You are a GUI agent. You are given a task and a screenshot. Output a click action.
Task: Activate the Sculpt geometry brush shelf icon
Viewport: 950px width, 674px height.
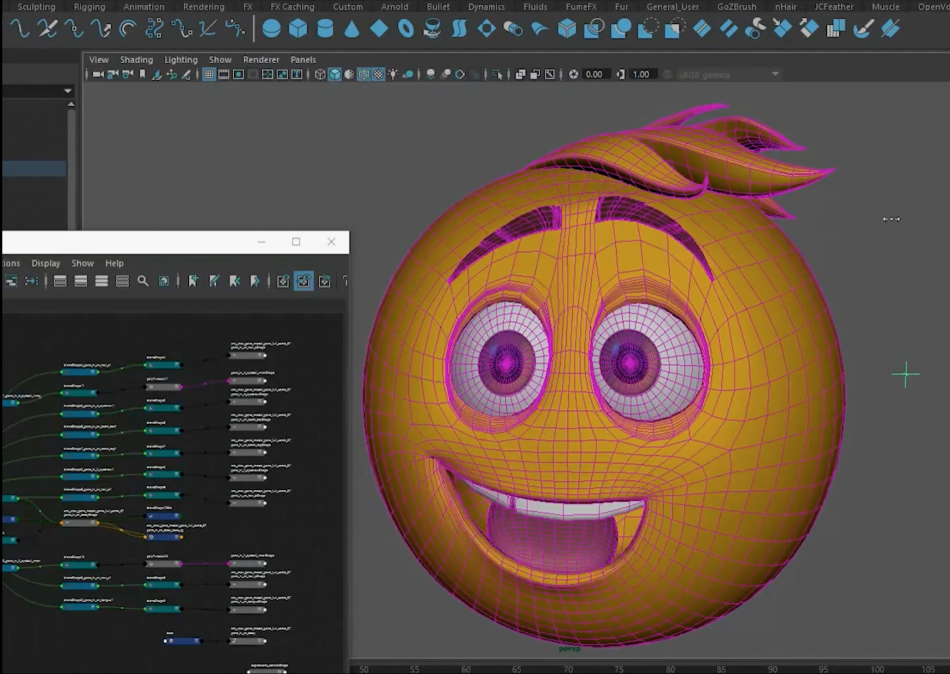pos(863,28)
